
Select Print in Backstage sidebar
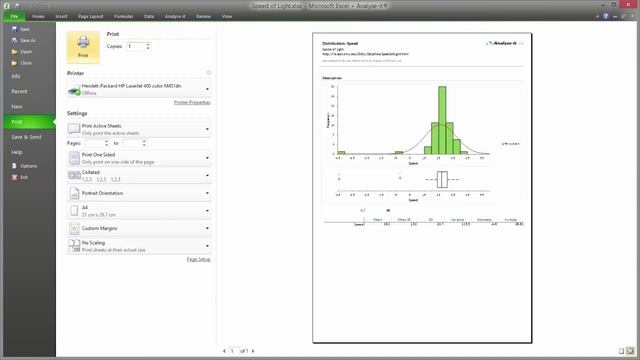(x=29, y=122)
